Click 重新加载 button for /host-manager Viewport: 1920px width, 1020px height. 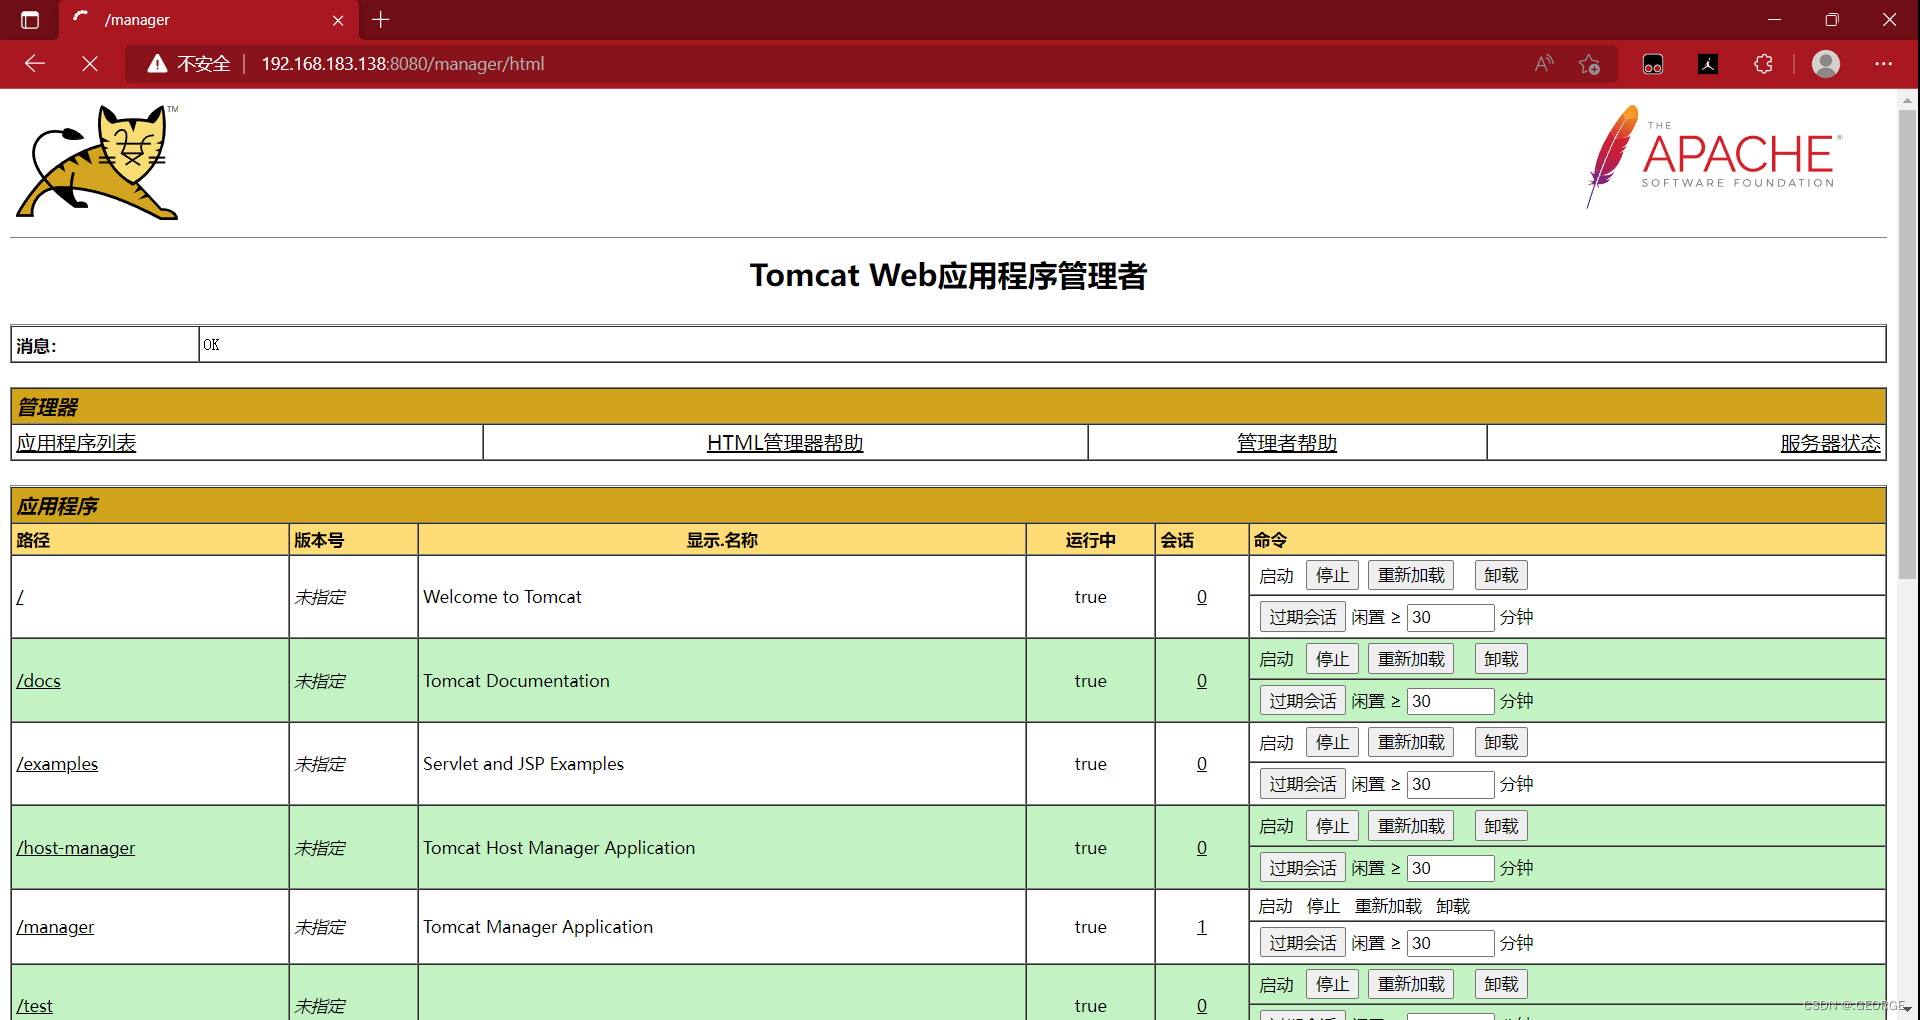pos(1411,826)
